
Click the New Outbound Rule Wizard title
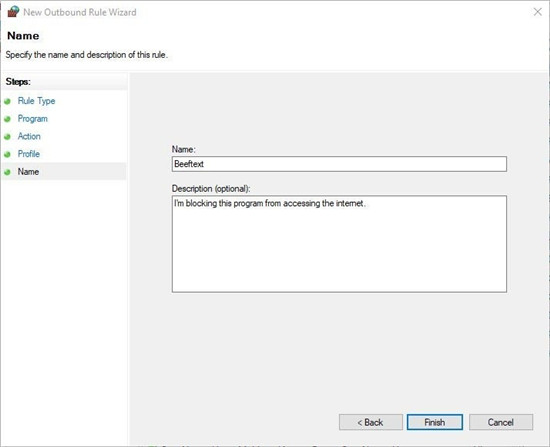[x=80, y=12]
